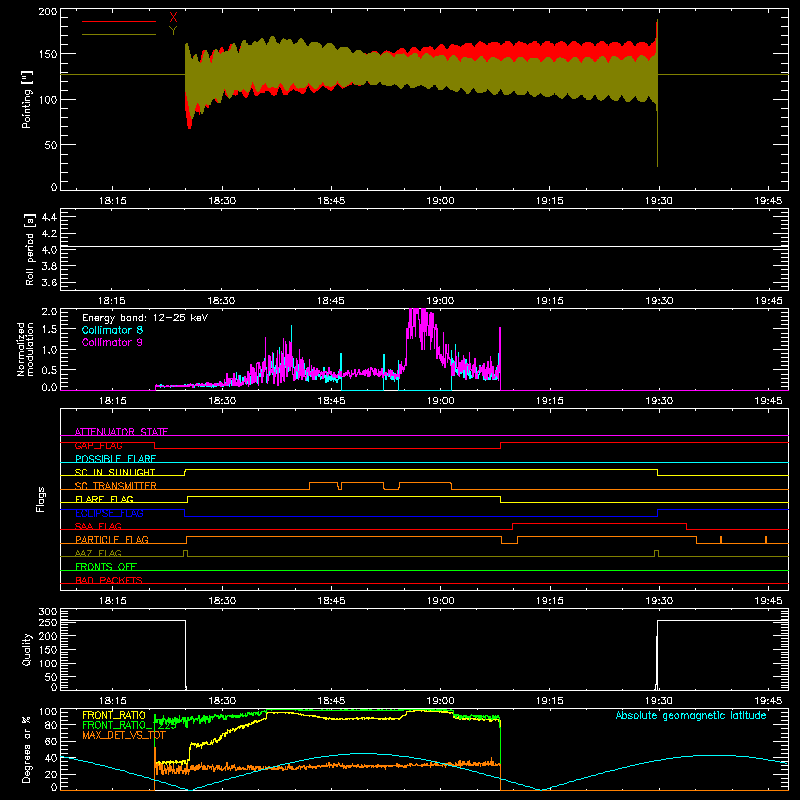Click the A4Z_FLAG label
The height and width of the screenshot is (800, 800).
tap(98, 553)
